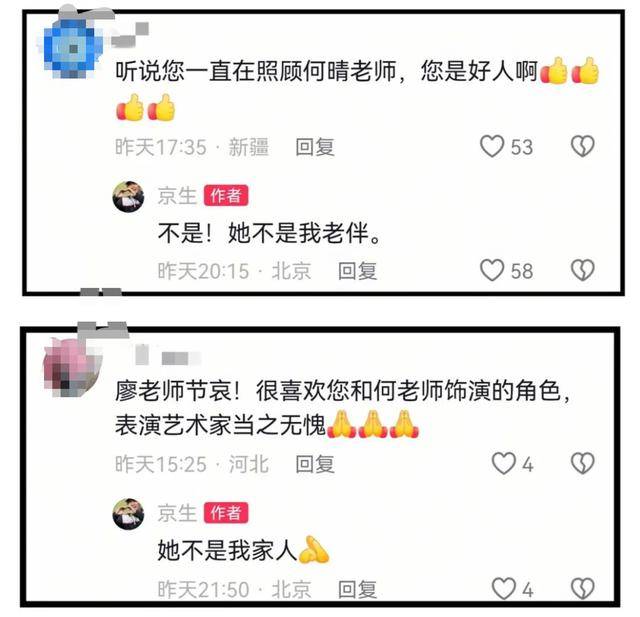Reply to the 17:35 新疆 comment
The width and height of the screenshot is (640, 617).
pyautogui.click(x=315, y=147)
